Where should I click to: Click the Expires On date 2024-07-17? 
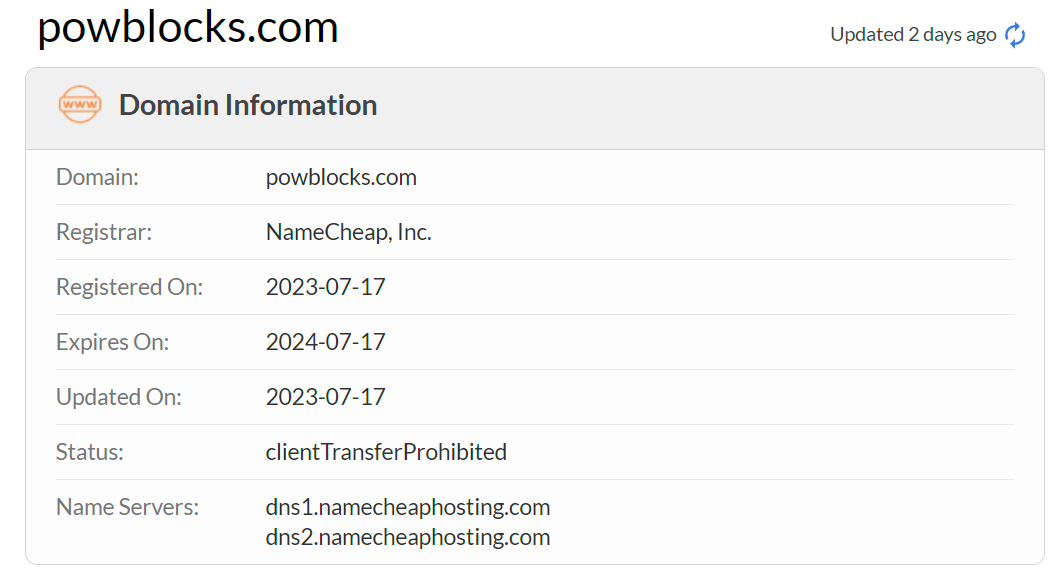[325, 342]
